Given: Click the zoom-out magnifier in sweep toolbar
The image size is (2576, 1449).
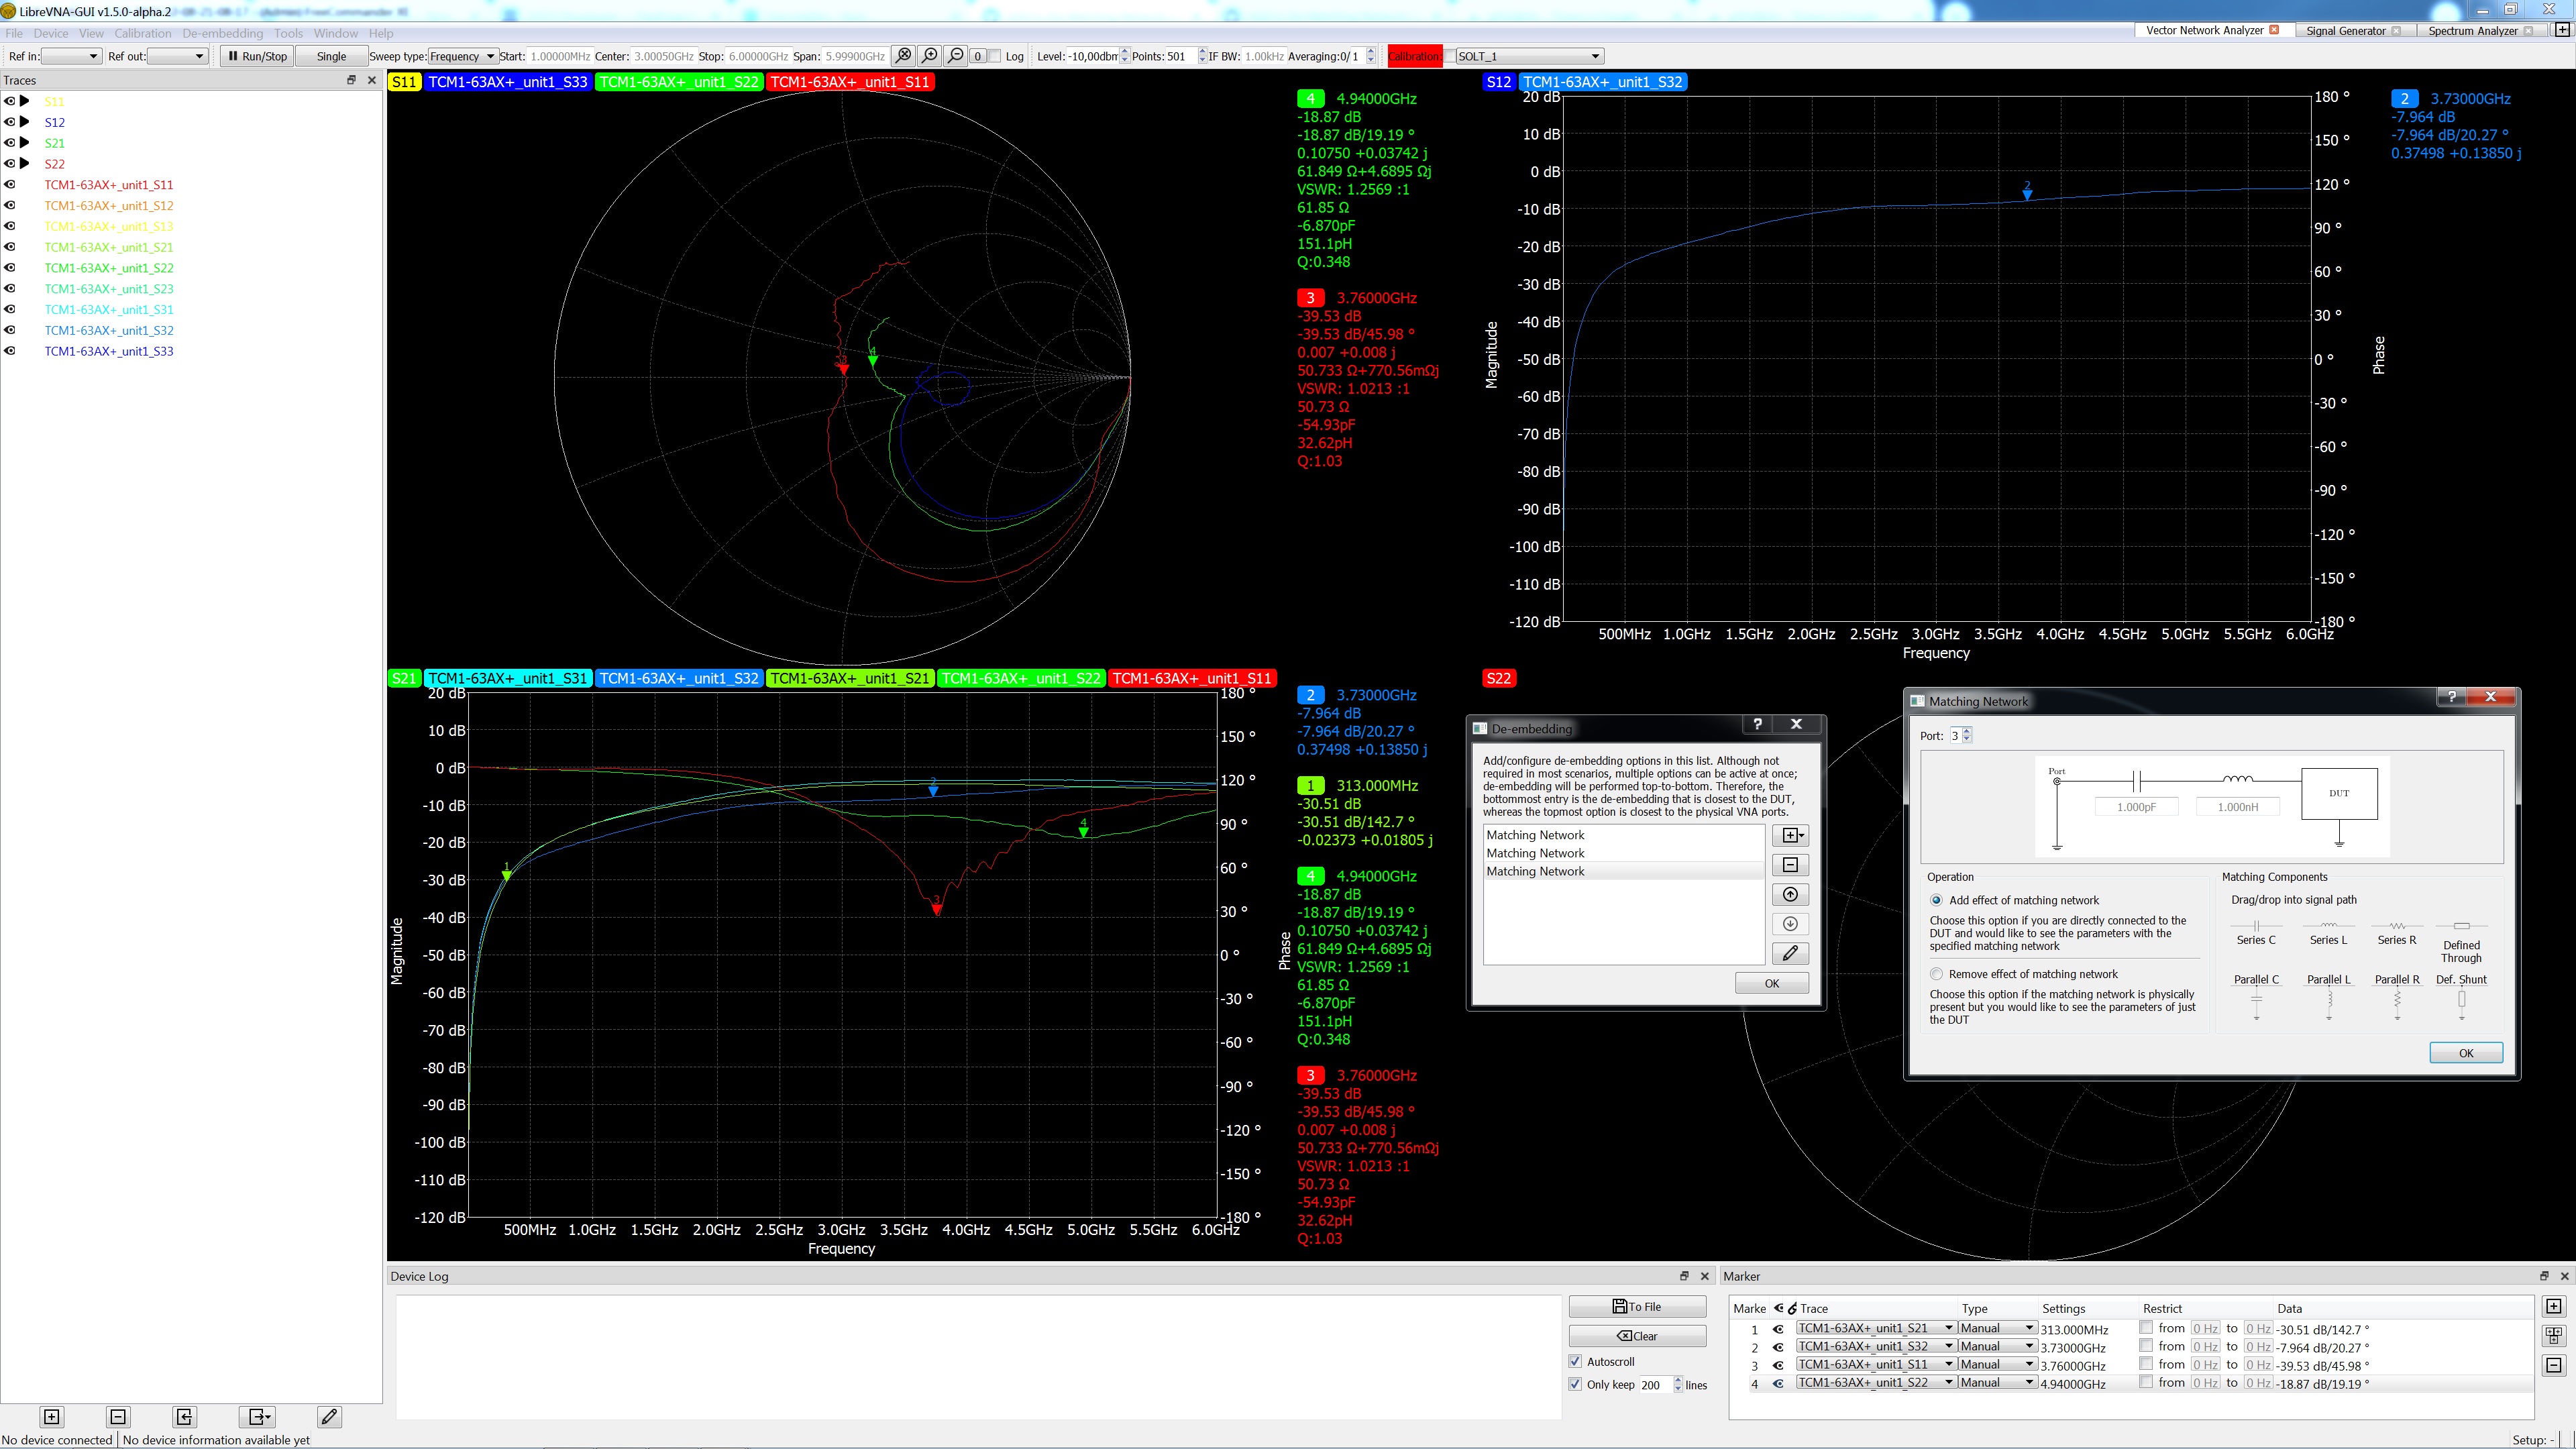Looking at the screenshot, I should click(955, 56).
